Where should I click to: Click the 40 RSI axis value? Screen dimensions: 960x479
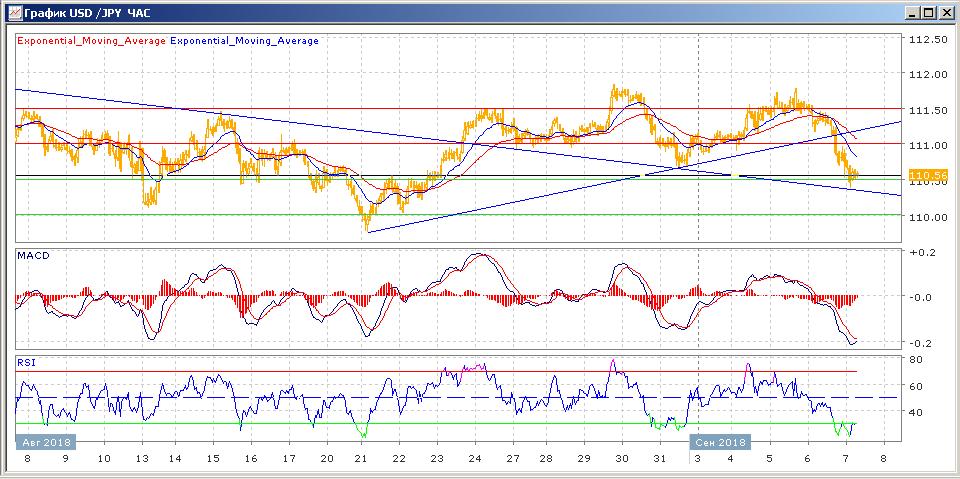click(x=917, y=412)
